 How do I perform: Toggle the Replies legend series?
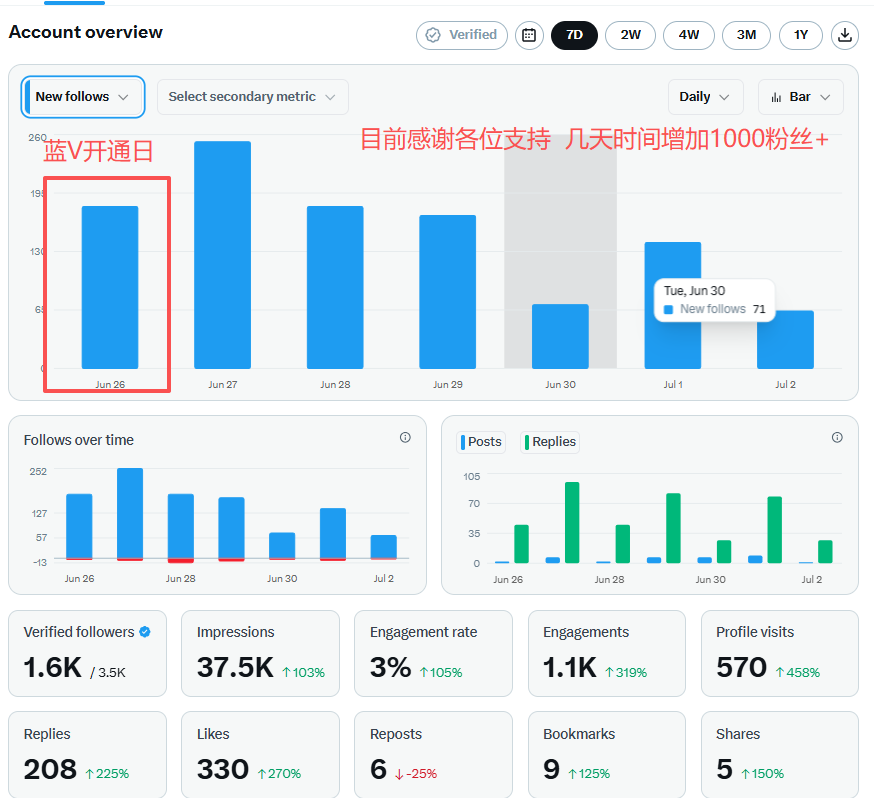(550, 442)
